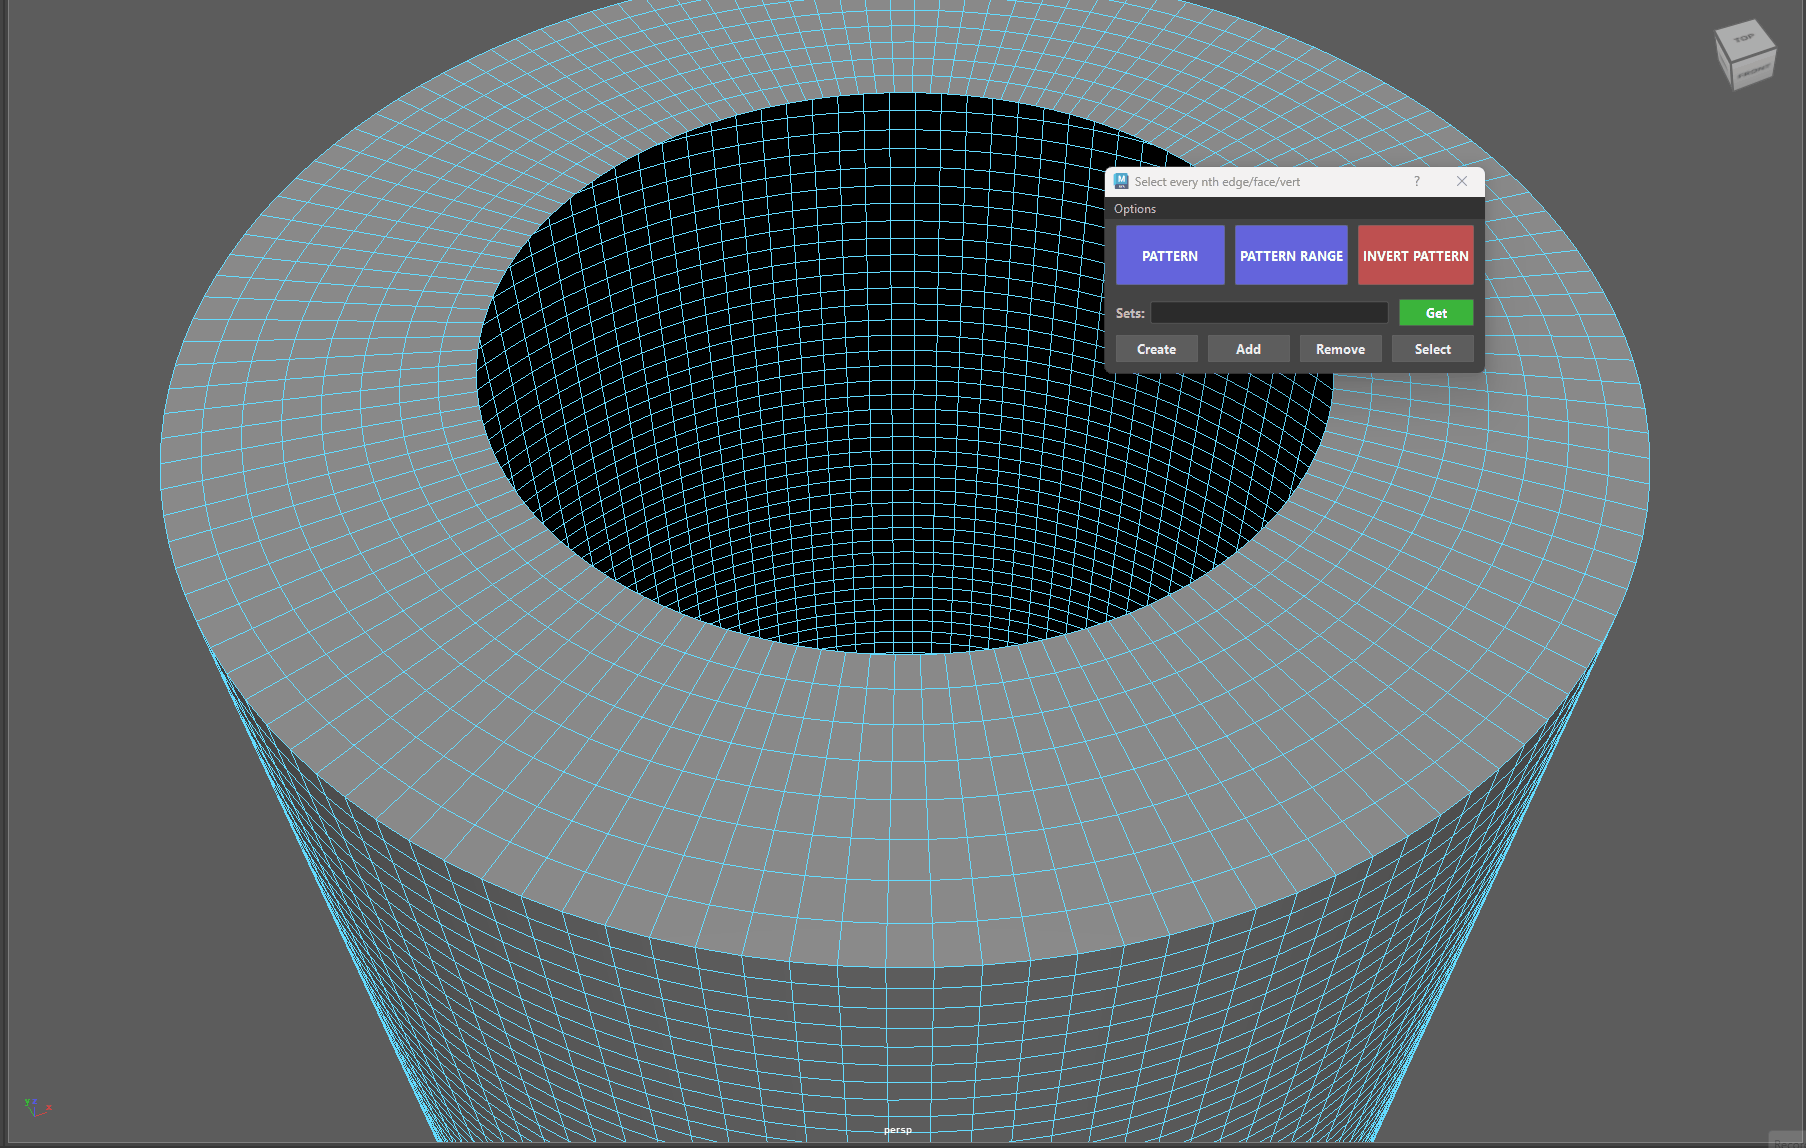The image size is (1806, 1148).
Task: Click the Maya logo icon in dialog title bar
Action: (x=1121, y=181)
